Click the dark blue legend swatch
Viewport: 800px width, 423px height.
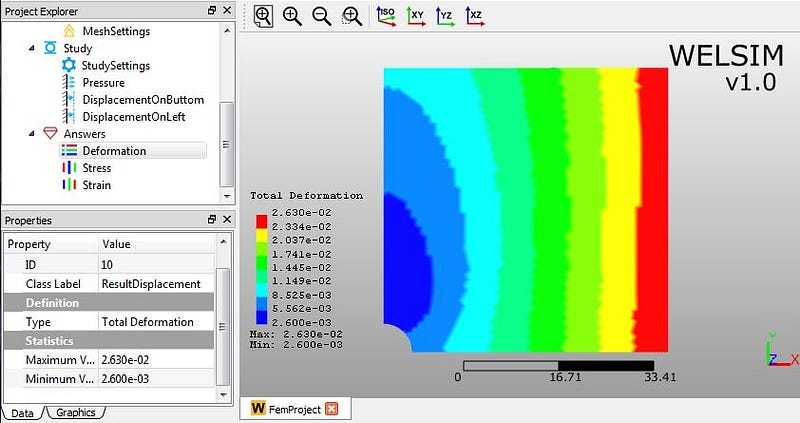point(261,317)
